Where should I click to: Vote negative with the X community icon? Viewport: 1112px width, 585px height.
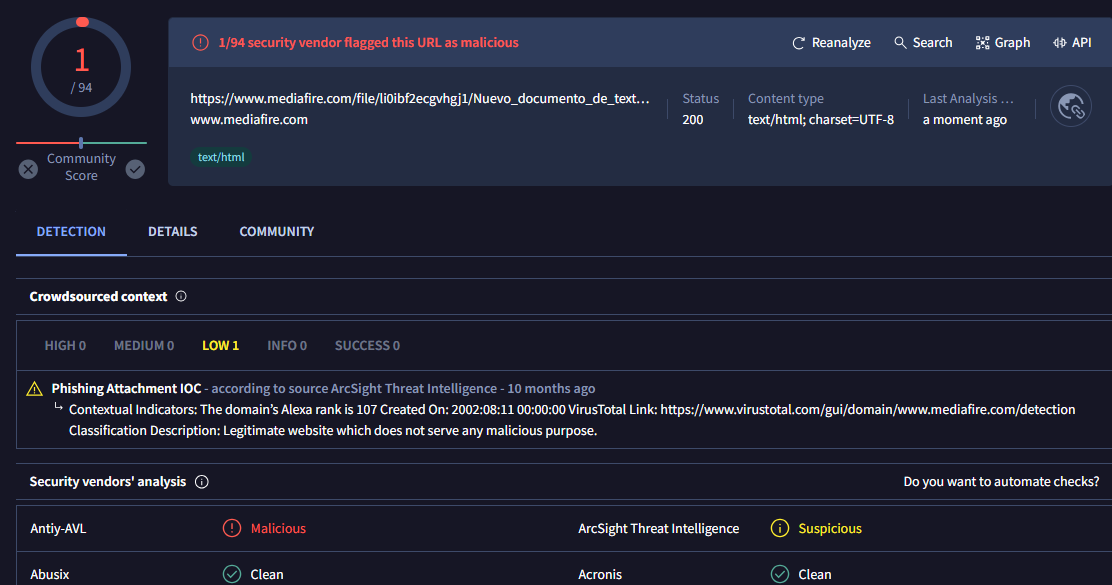(28, 169)
